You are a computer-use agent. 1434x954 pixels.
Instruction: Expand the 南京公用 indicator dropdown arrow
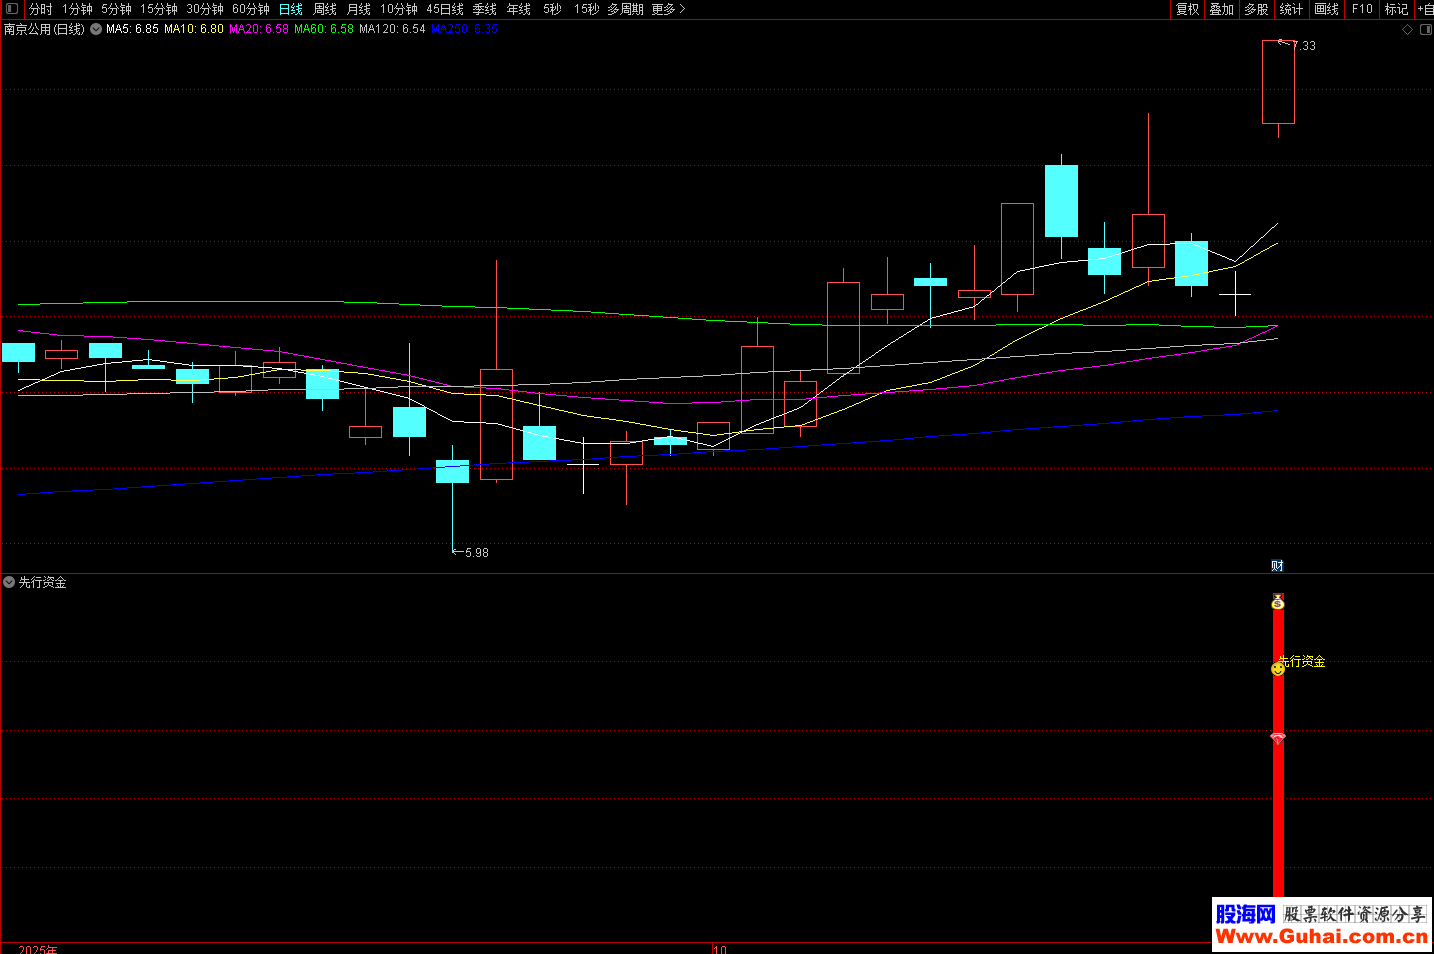pyautogui.click(x=96, y=30)
